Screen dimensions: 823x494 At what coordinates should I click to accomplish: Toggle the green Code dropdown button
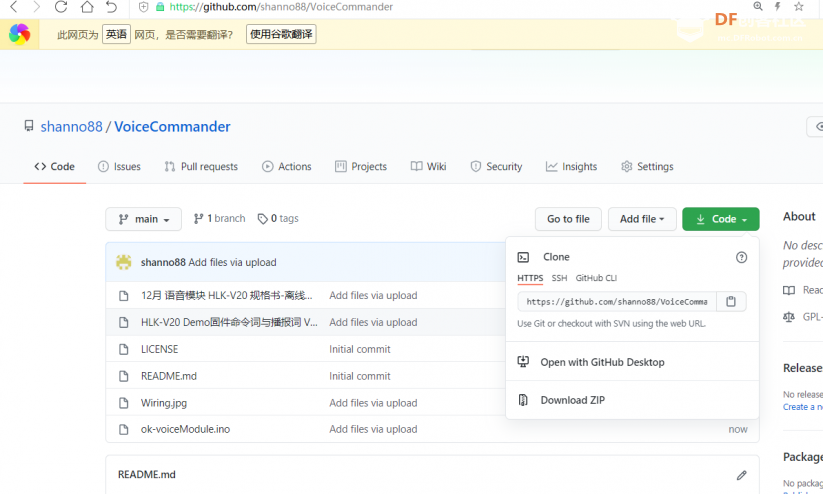[x=721, y=219]
